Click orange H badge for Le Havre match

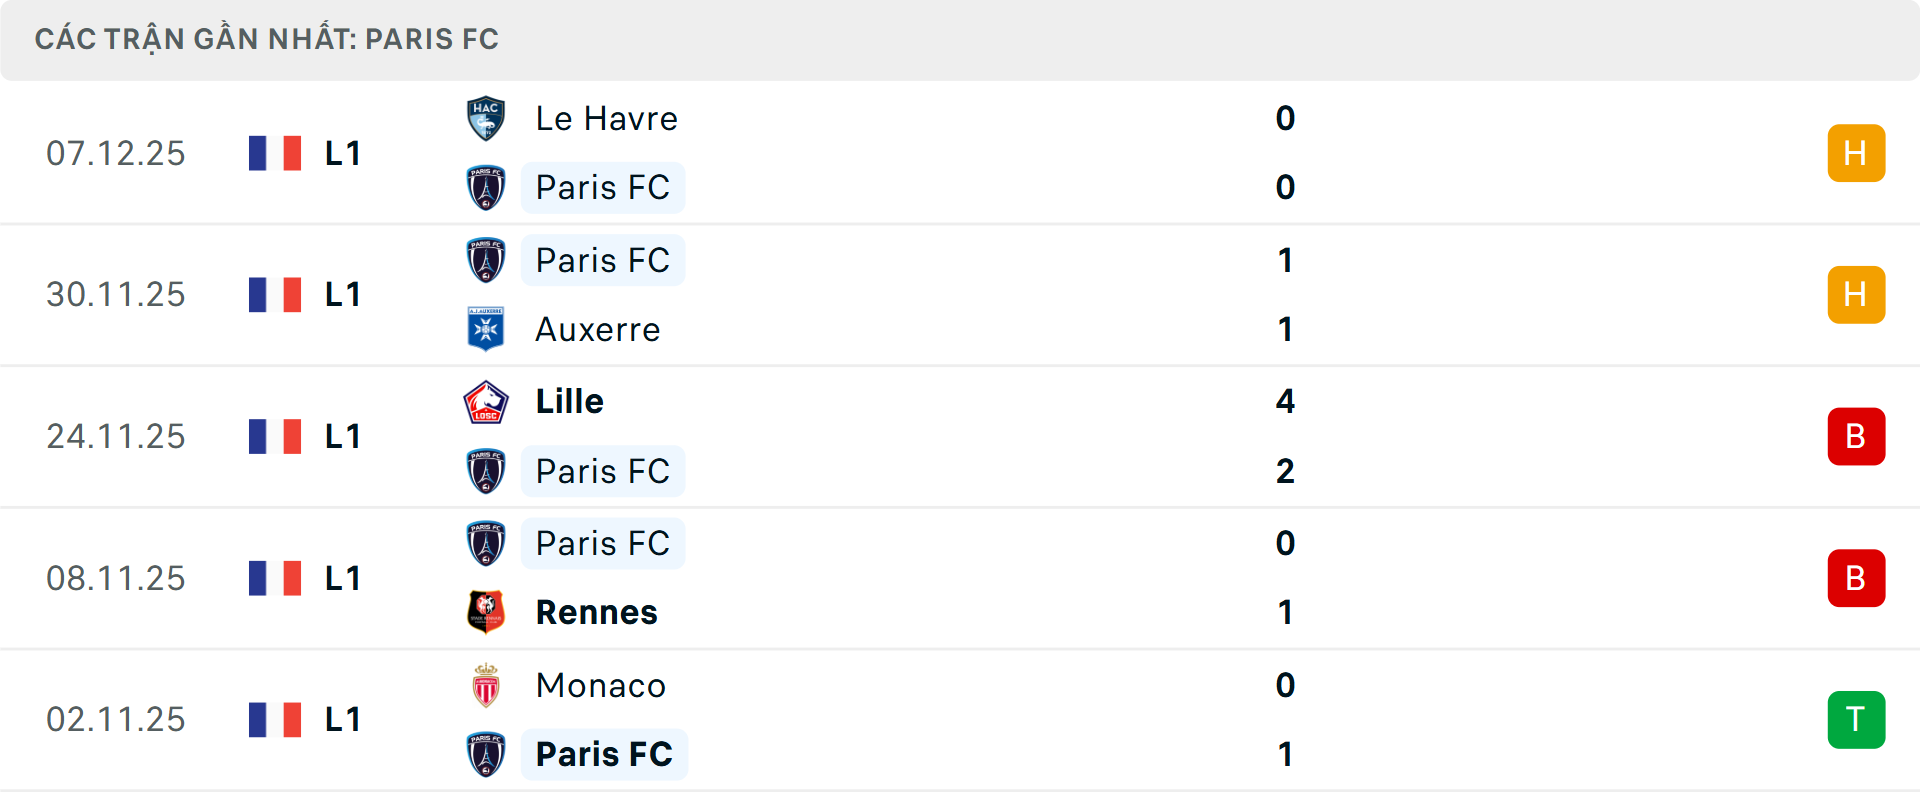point(1856,153)
